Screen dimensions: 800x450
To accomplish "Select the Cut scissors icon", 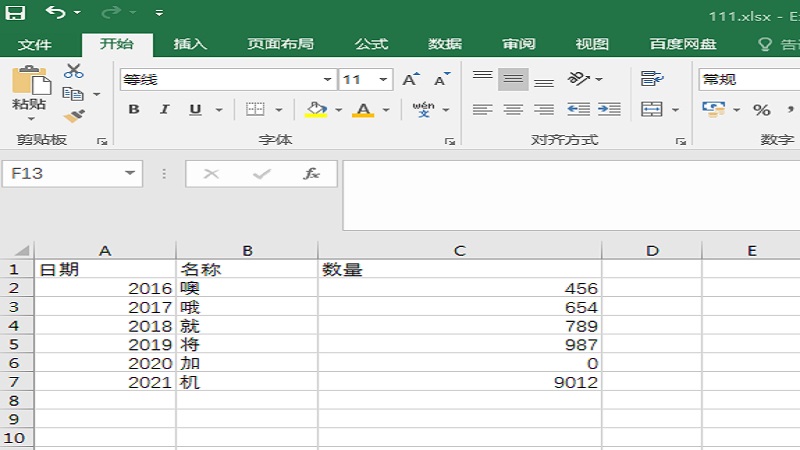I will click(x=74, y=71).
